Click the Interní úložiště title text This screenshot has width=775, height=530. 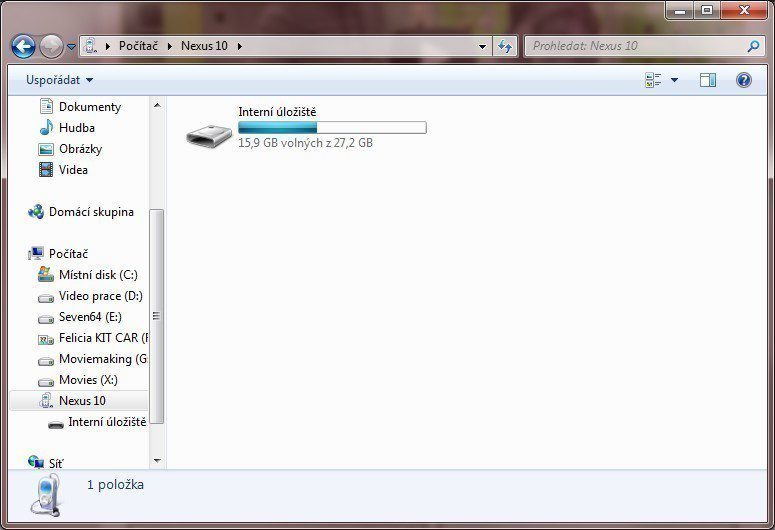pos(277,112)
